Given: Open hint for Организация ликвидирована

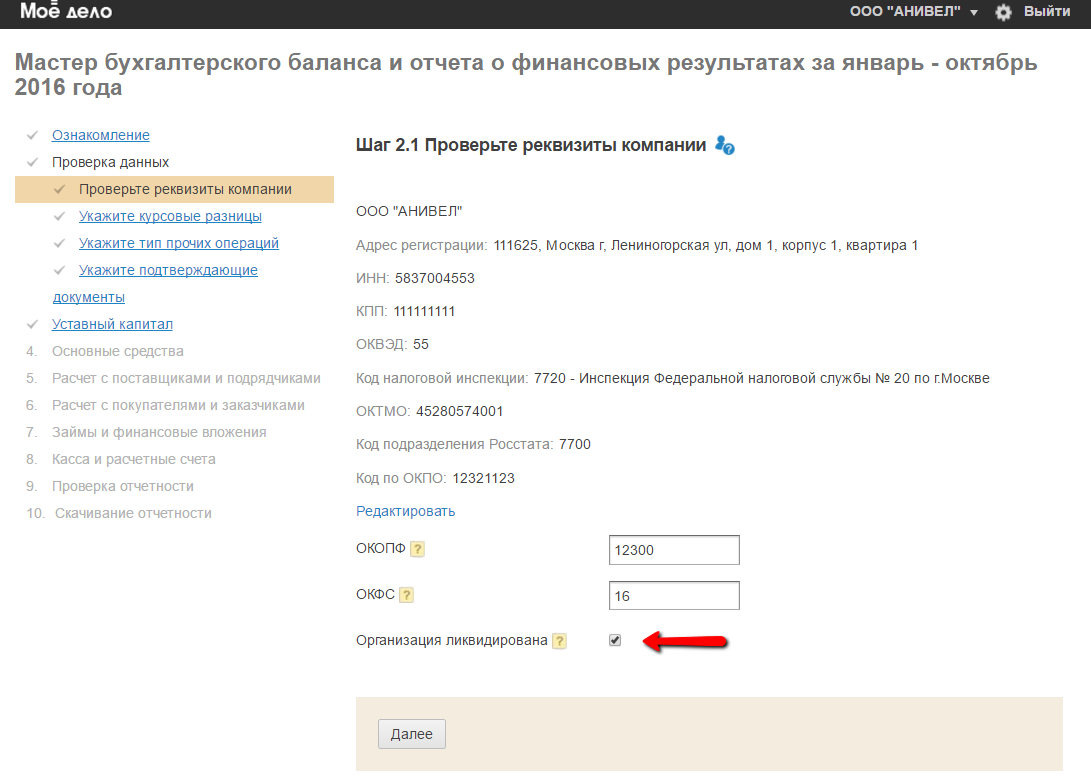Looking at the screenshot, I should point(559,641).
